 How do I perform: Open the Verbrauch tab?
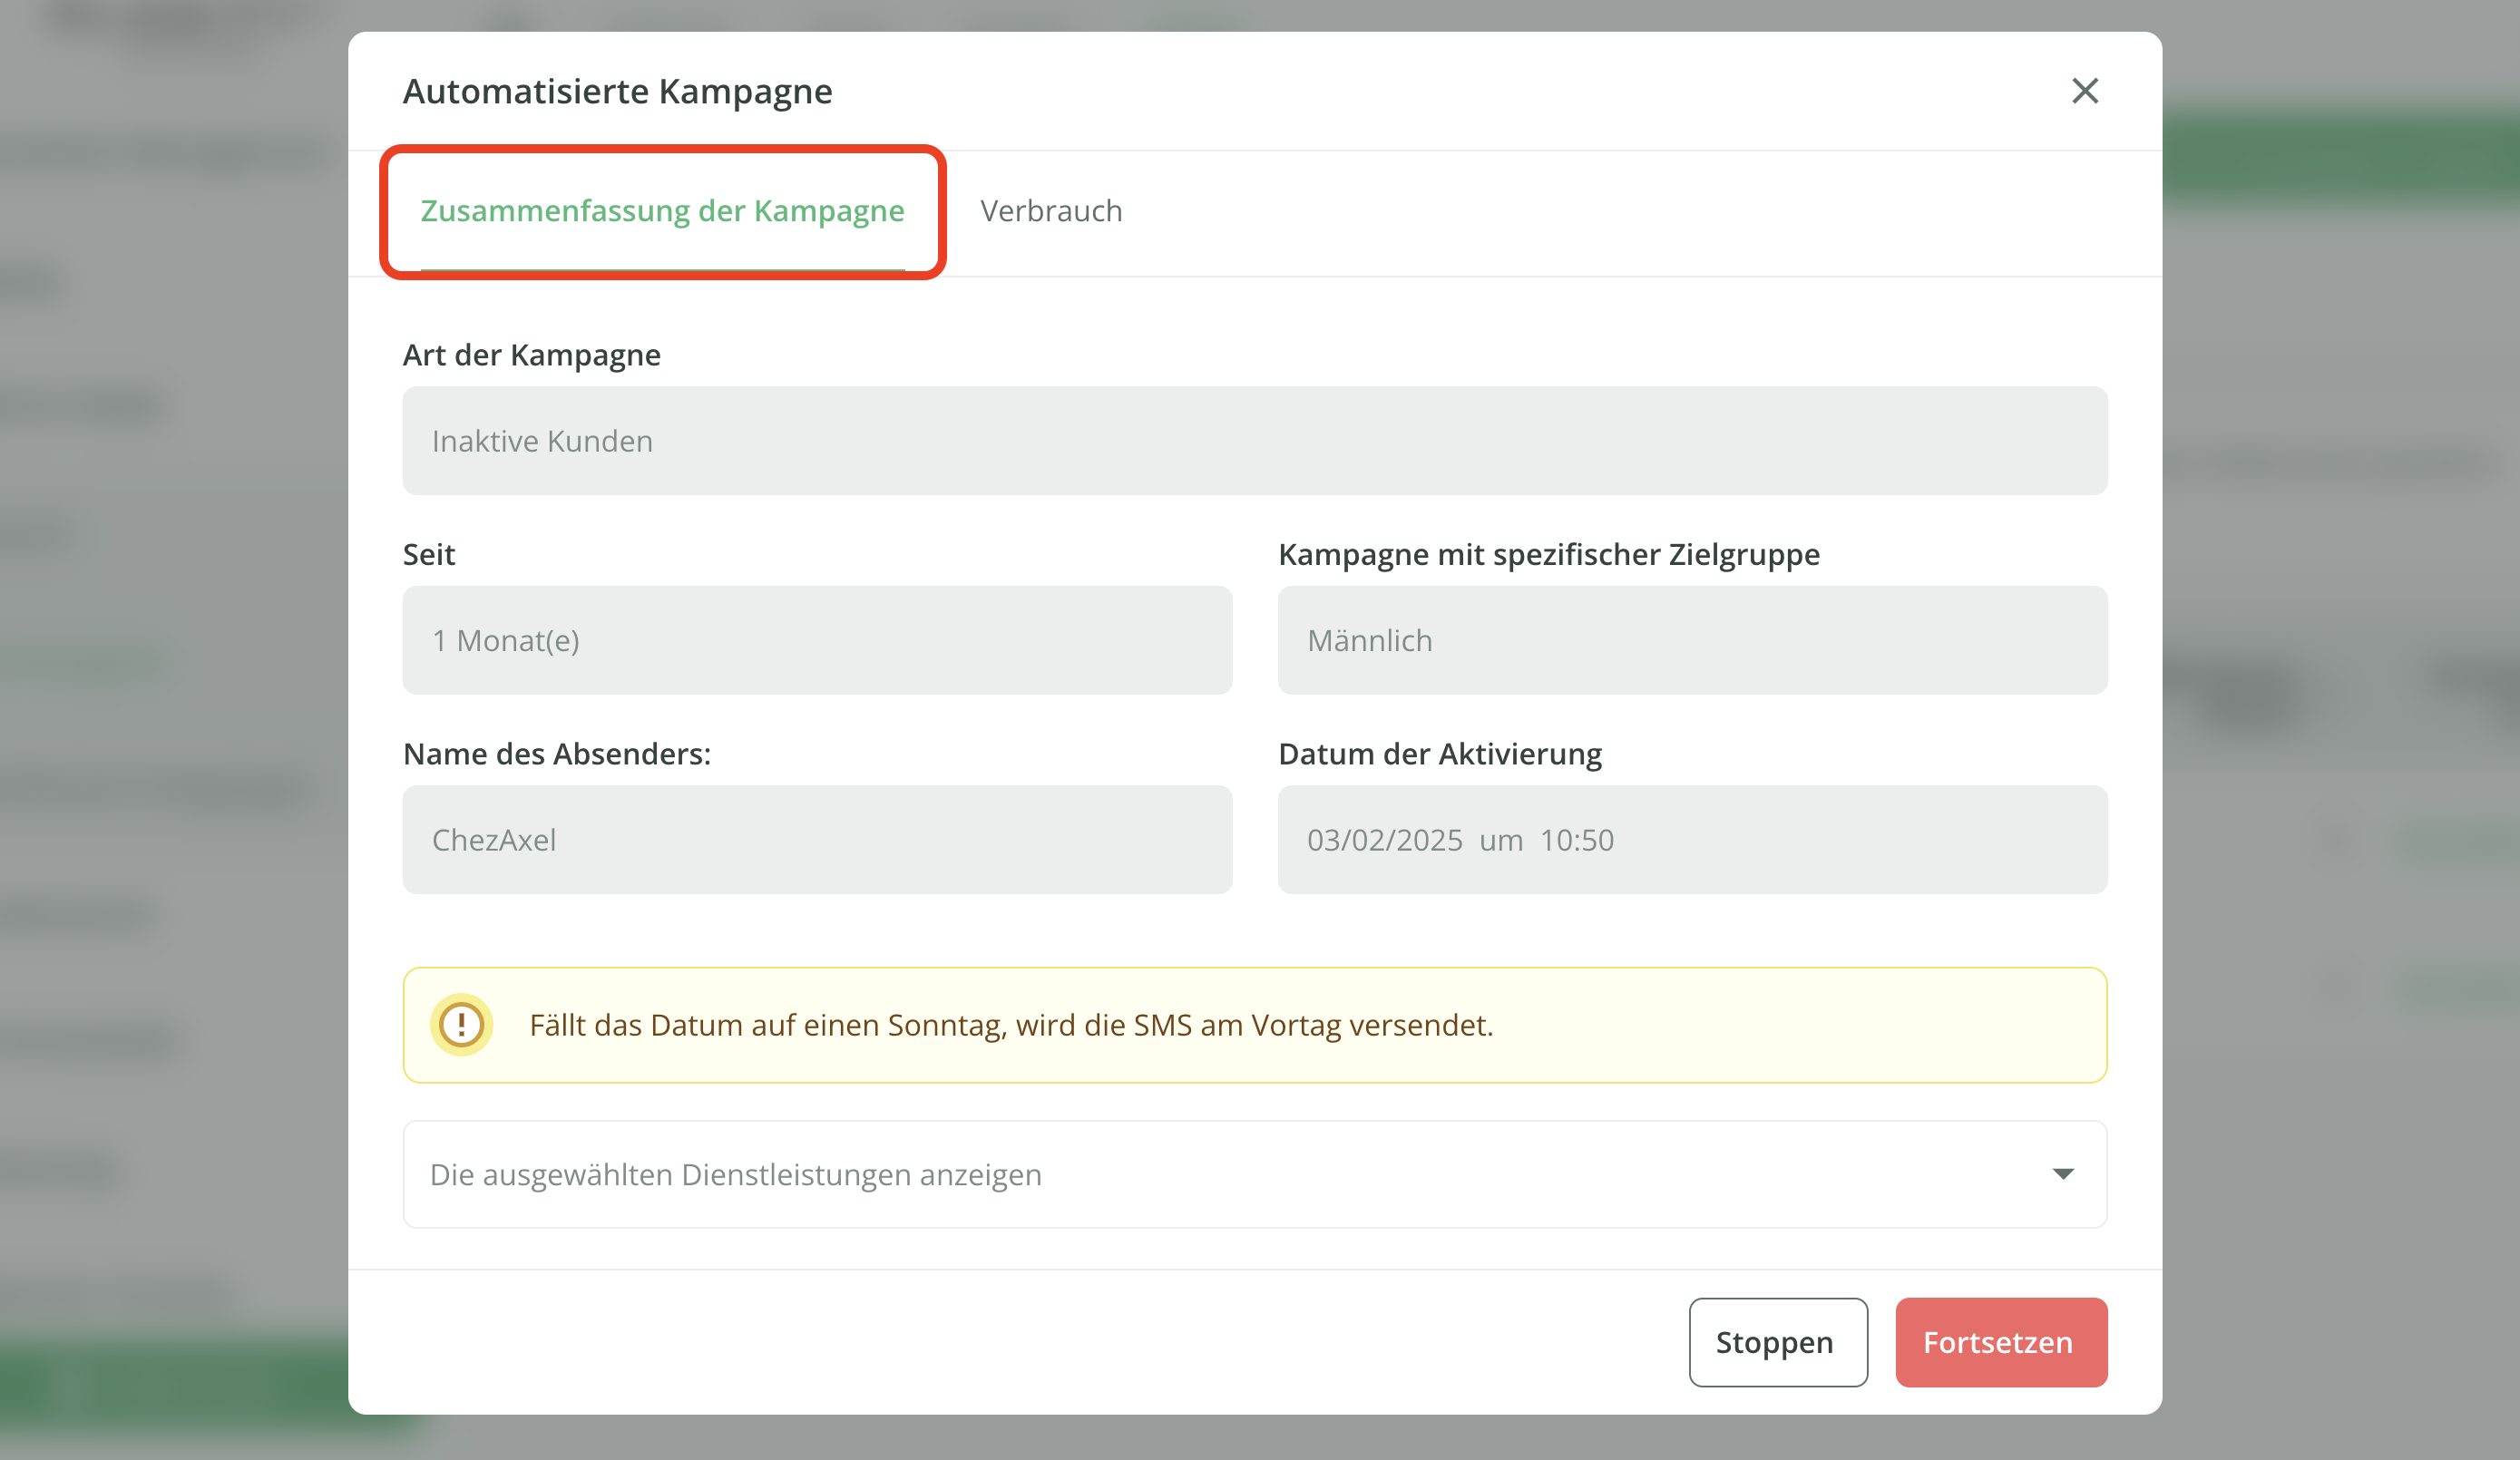(1050, 211)
